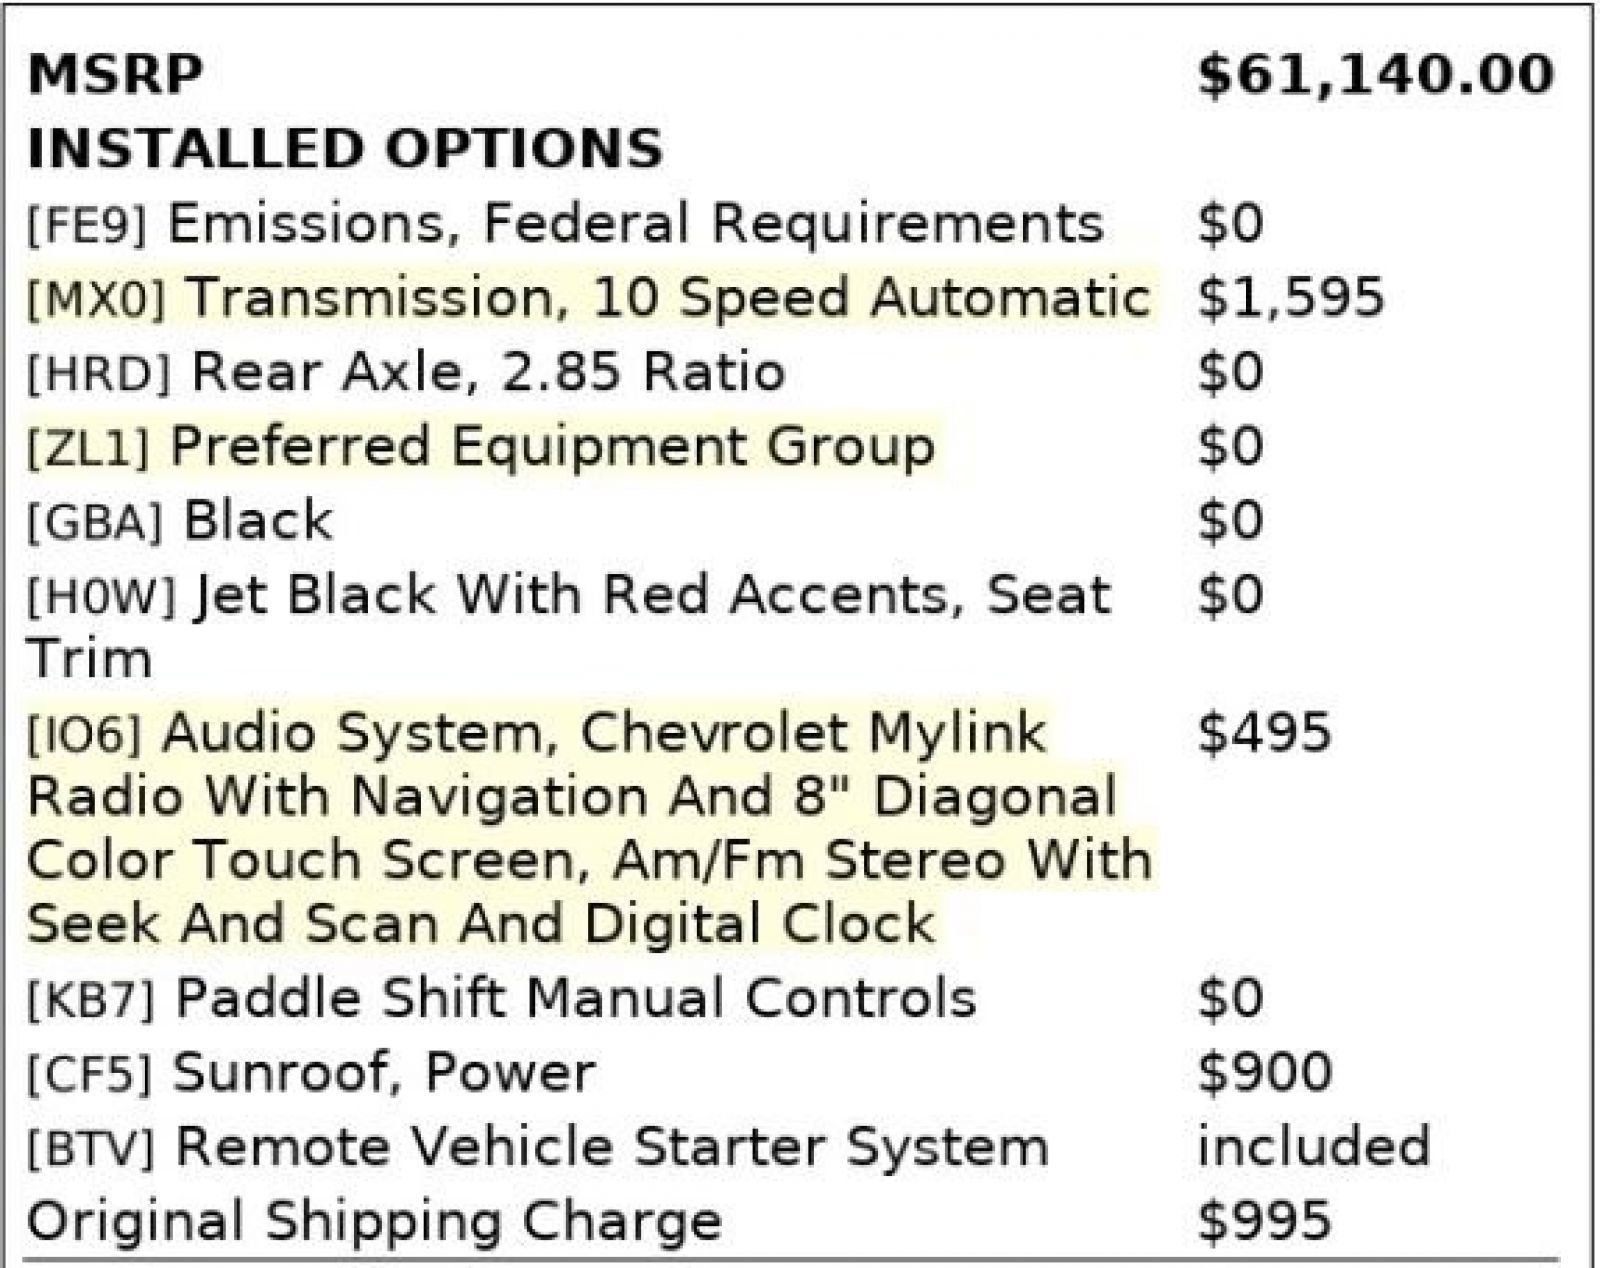This screenshot has width=1600, height=1268.
Task: Click the $495 audio system price
Action: (1265, 732)
